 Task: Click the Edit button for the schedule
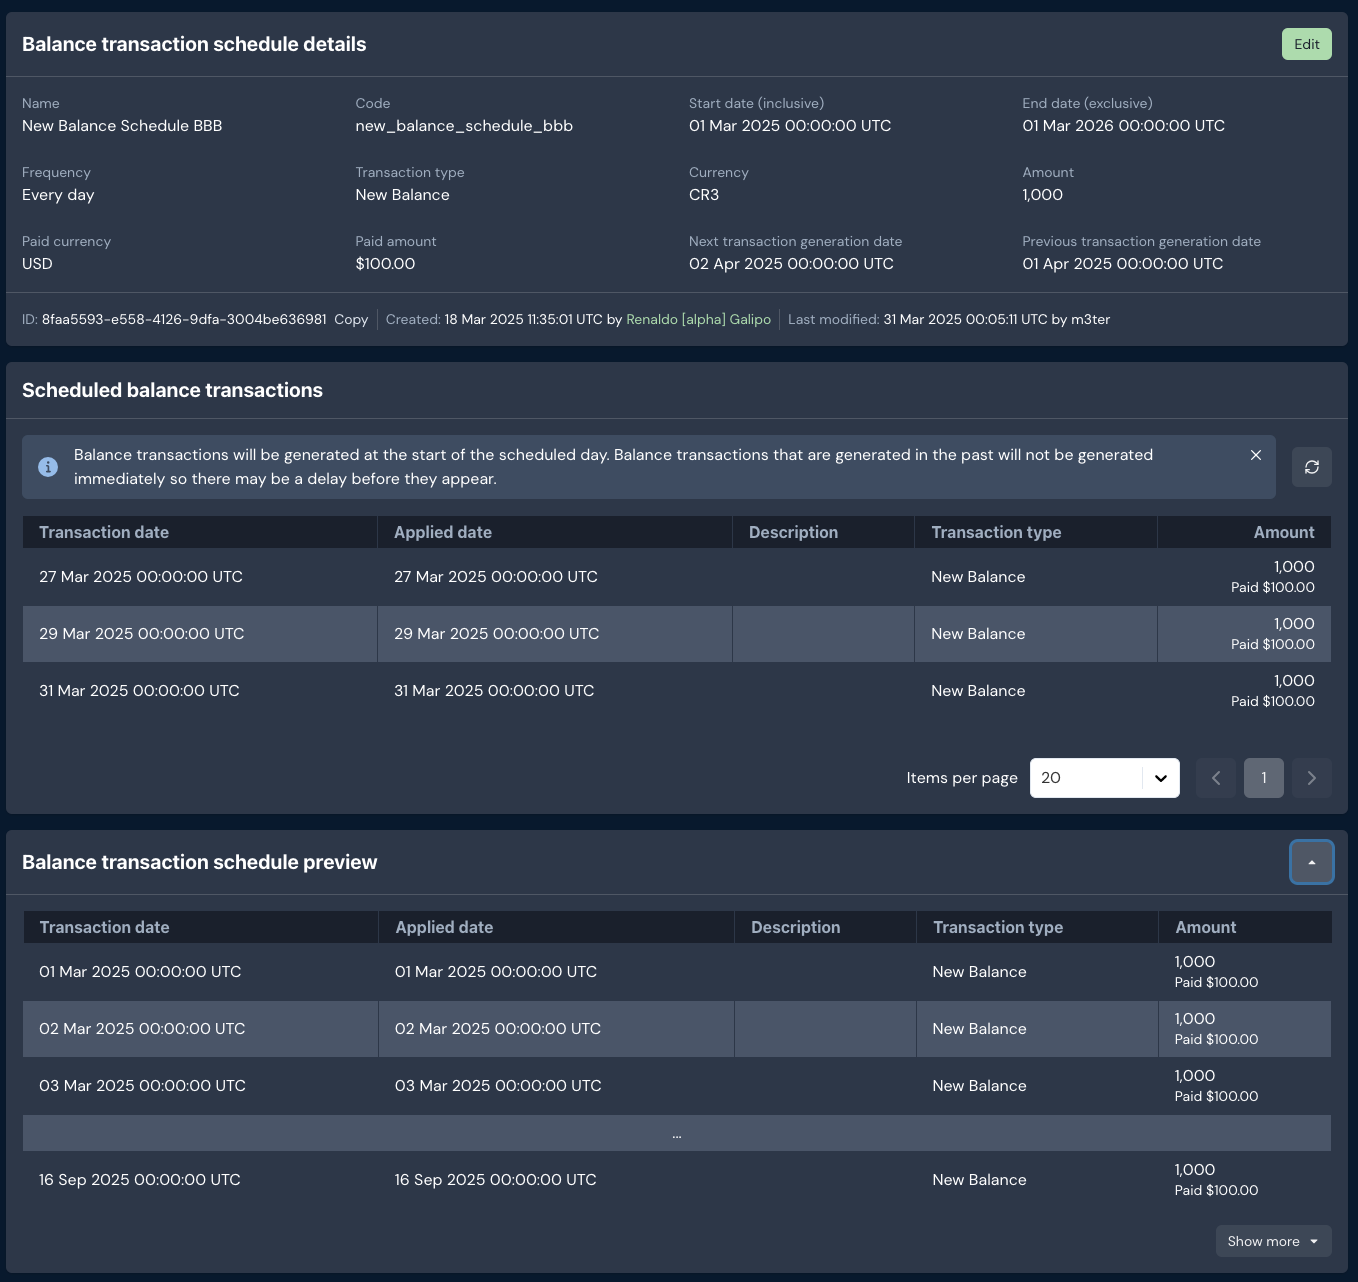pos(1306,44)
